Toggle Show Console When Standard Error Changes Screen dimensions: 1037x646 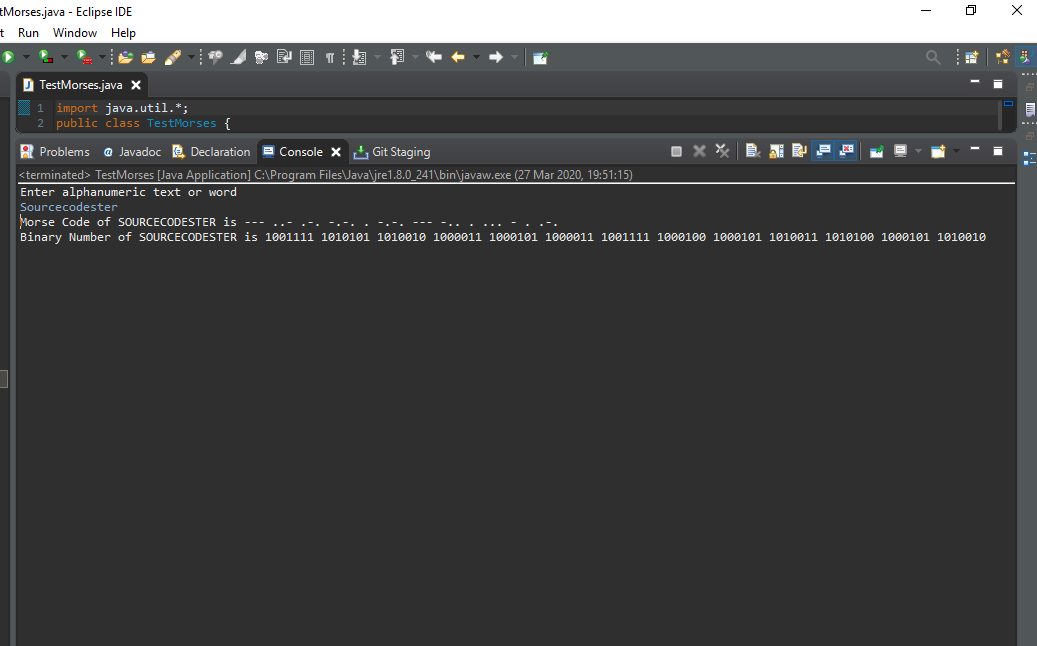(846, 150)
